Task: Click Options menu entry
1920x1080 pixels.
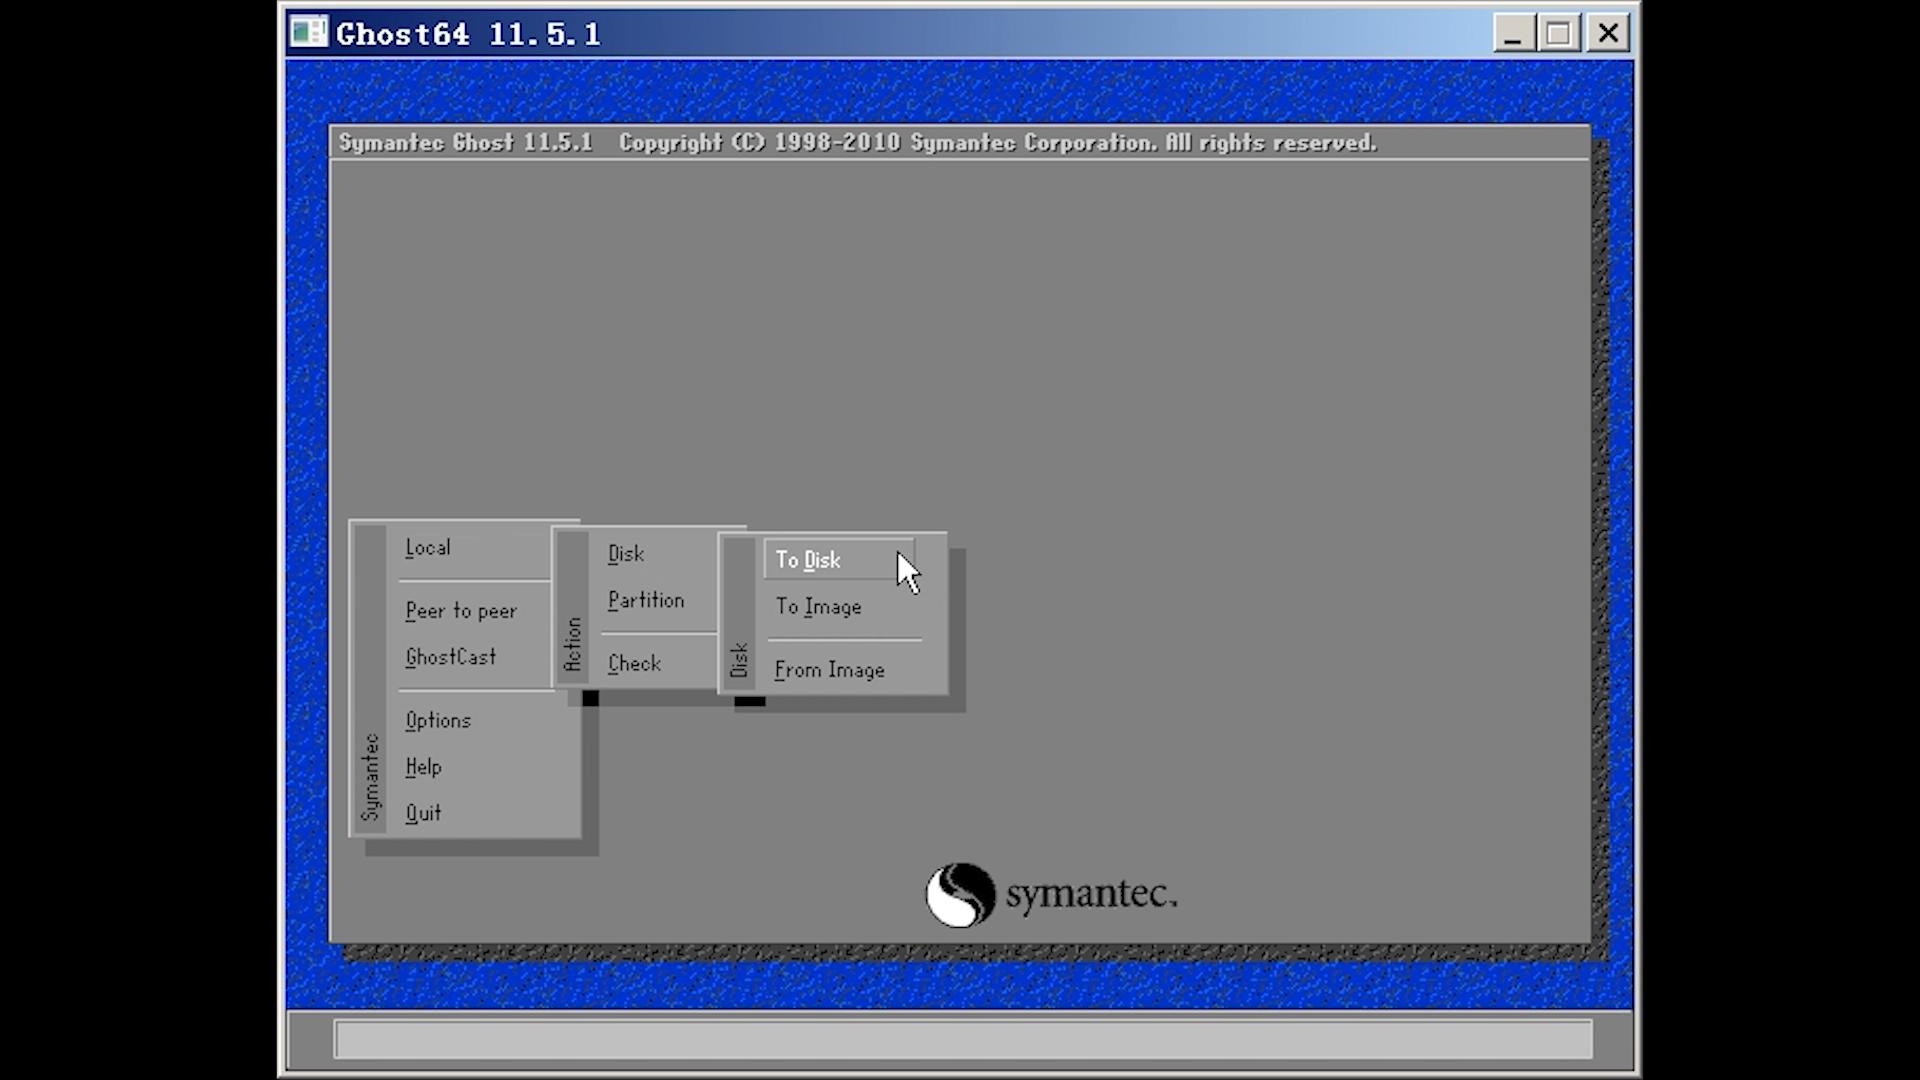Action: (436, 720)
